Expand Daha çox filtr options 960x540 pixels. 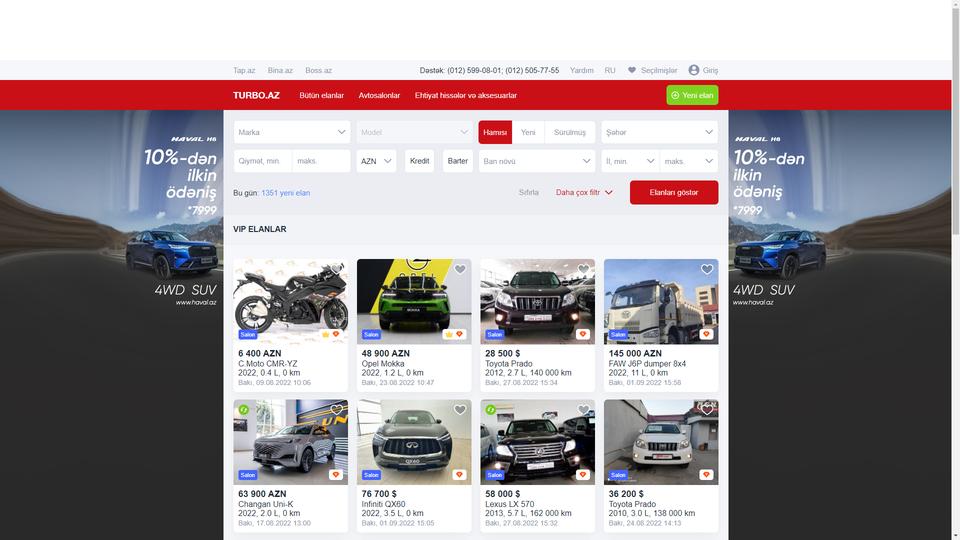(x=584, y=192)
